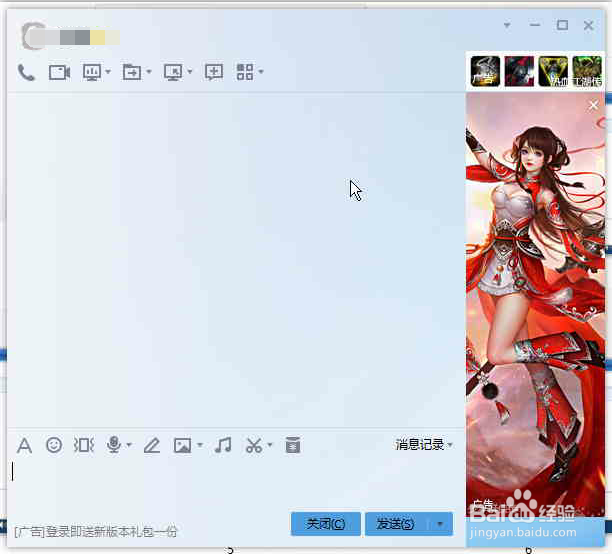
Task: Click the send file folder icon
Action: (132, 72)
